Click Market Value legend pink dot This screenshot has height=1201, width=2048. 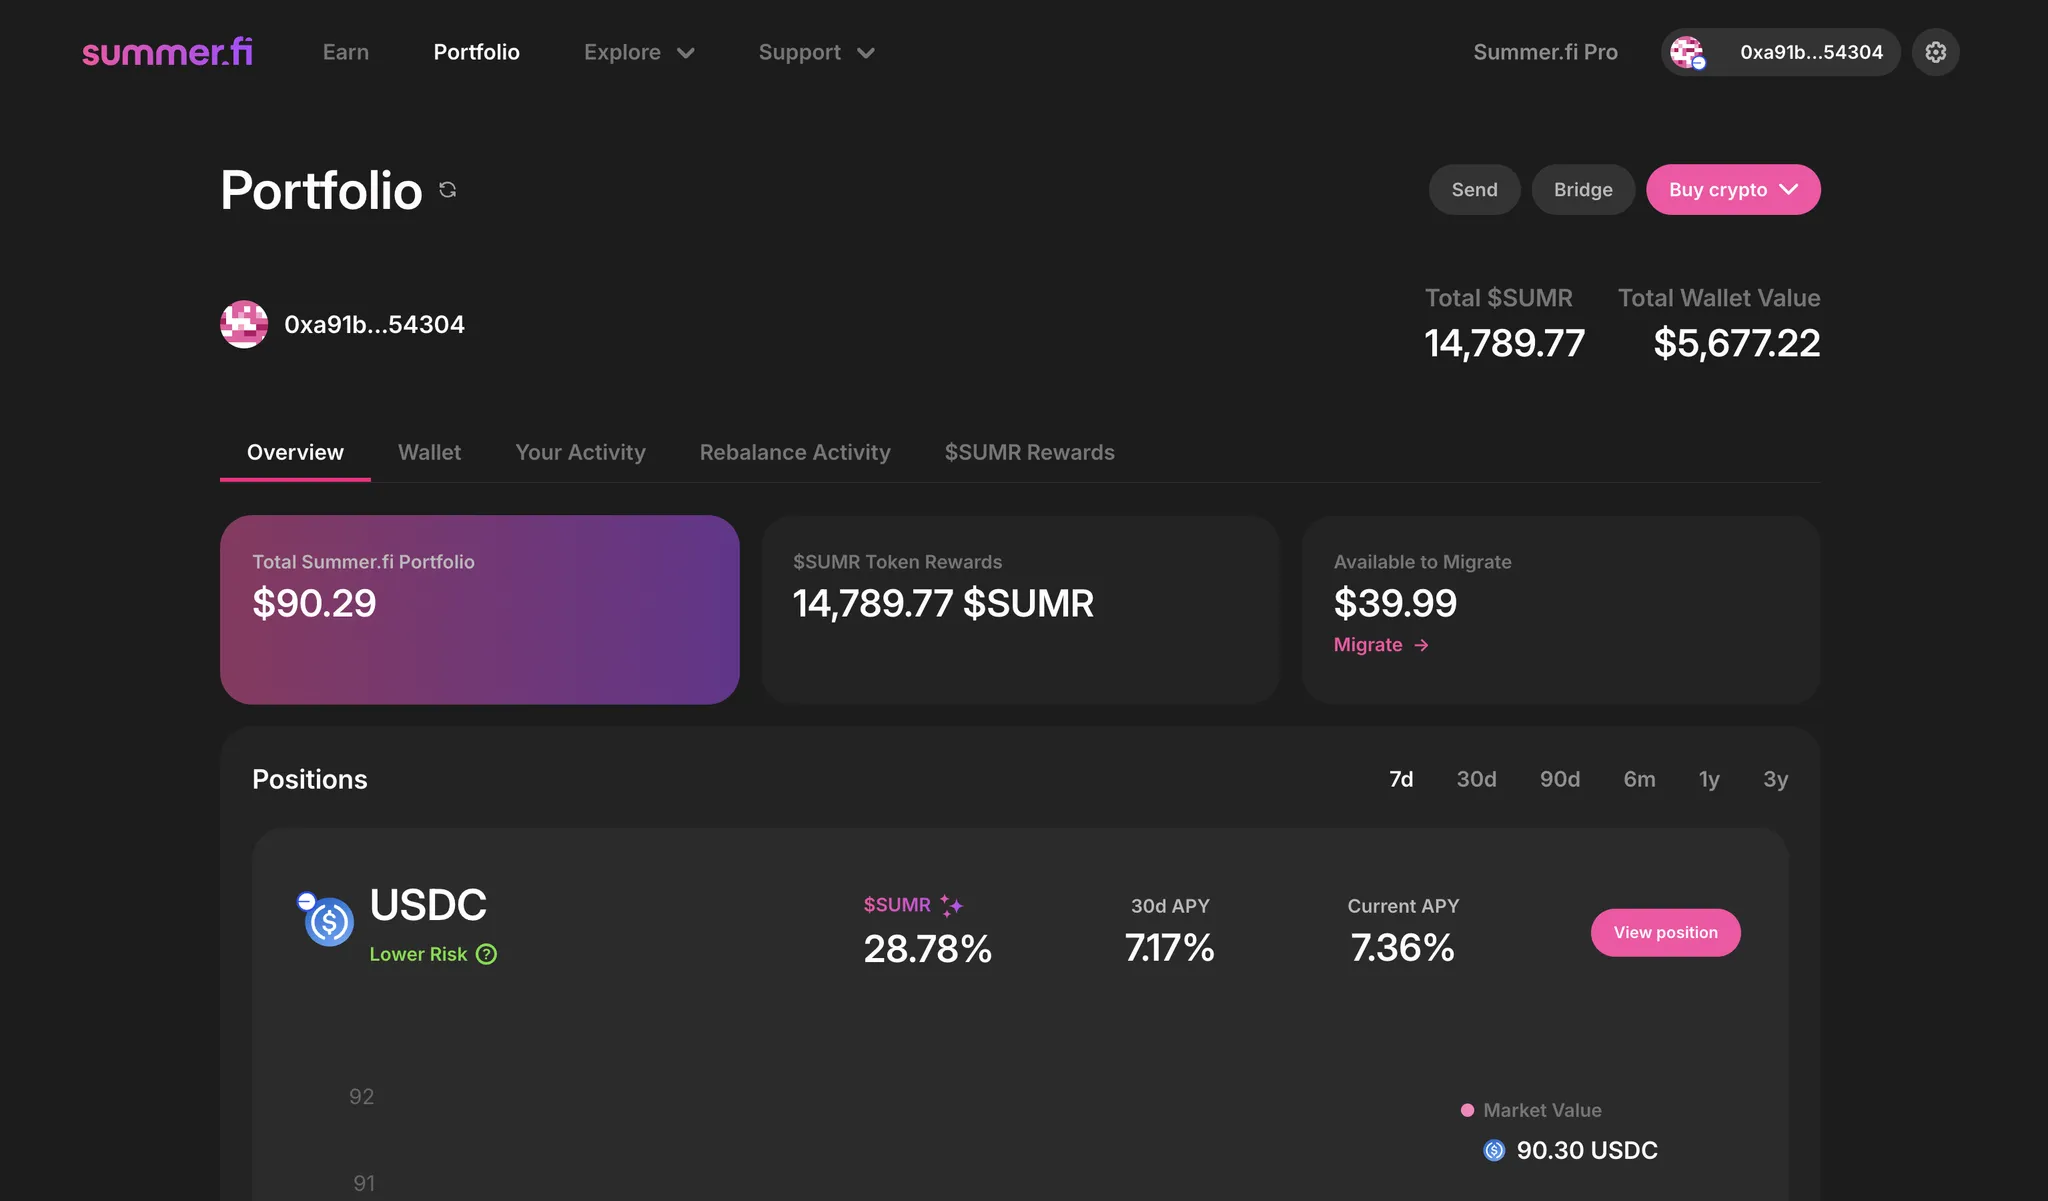[x=1467, y=1110]
